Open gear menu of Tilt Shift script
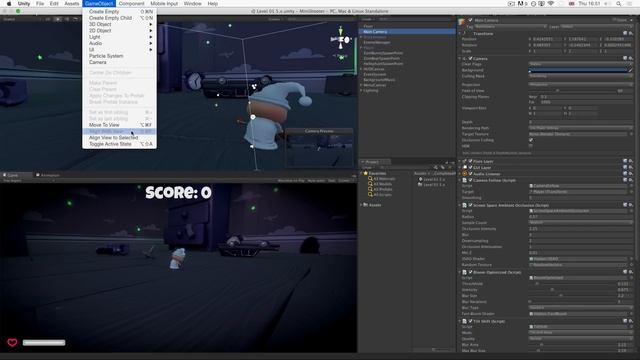Screen dimensions: 640x360 pyautogui.click(x=631, y=321)
